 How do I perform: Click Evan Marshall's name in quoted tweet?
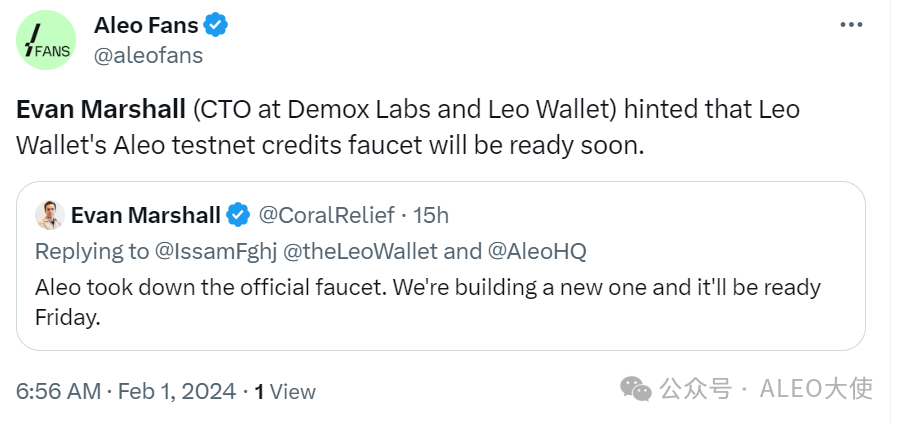pos(146,214)
